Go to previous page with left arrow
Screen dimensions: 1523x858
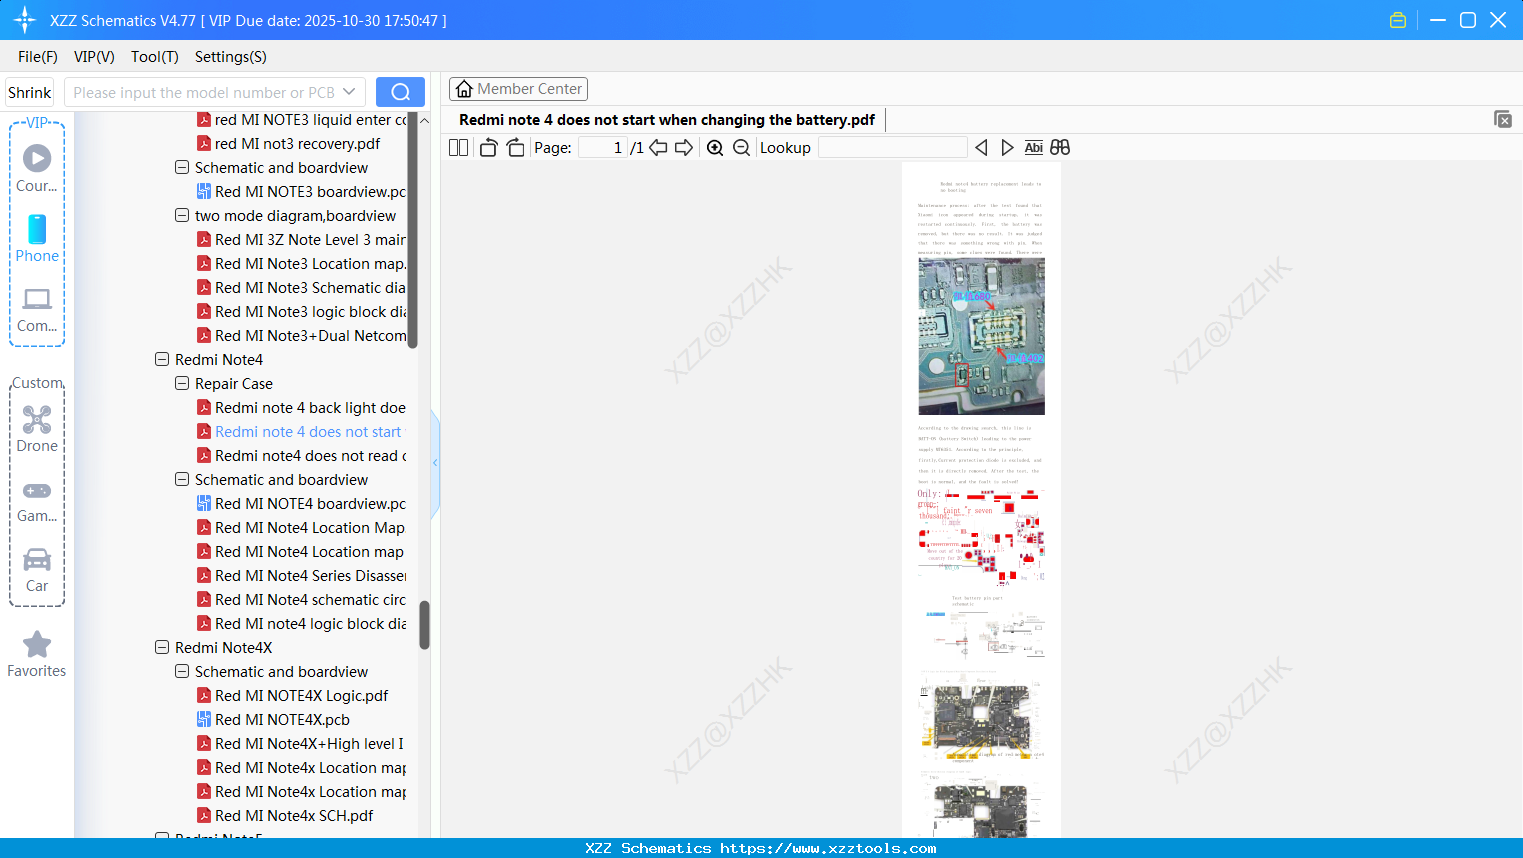[x=658, y=147]
